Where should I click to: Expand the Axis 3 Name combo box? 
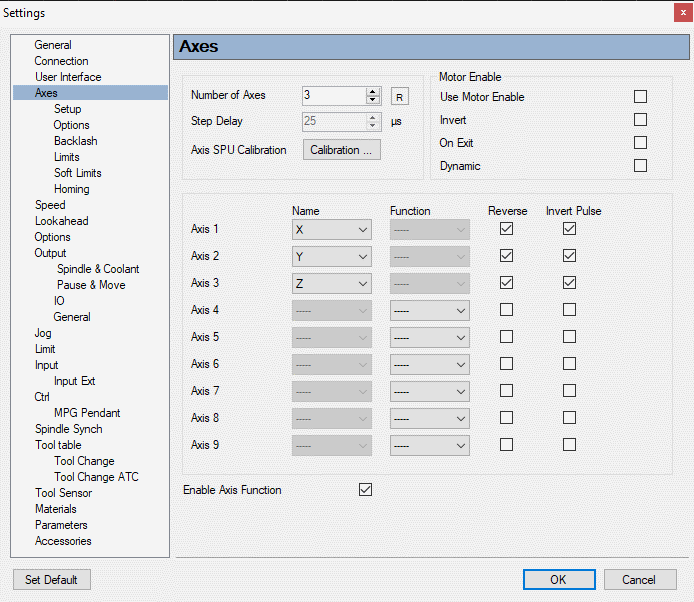pyautogui.click(x=332, y=283)
